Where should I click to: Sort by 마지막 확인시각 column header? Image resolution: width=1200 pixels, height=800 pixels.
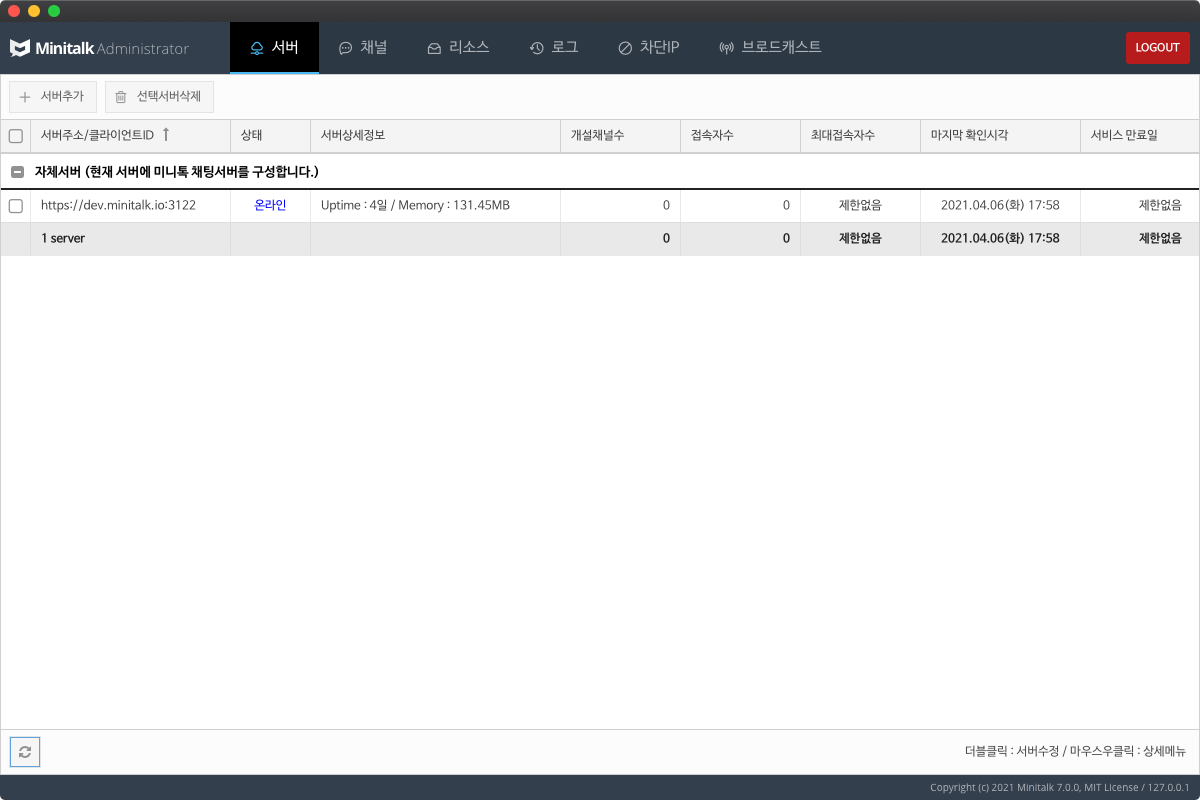point(1000,136)
